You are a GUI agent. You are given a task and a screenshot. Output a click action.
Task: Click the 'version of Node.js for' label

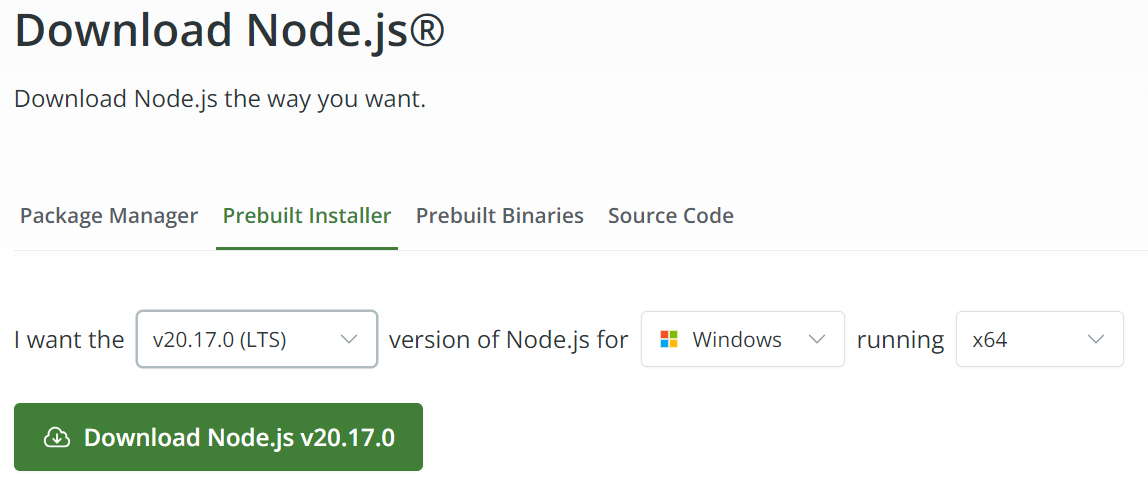tap(509, 340)
